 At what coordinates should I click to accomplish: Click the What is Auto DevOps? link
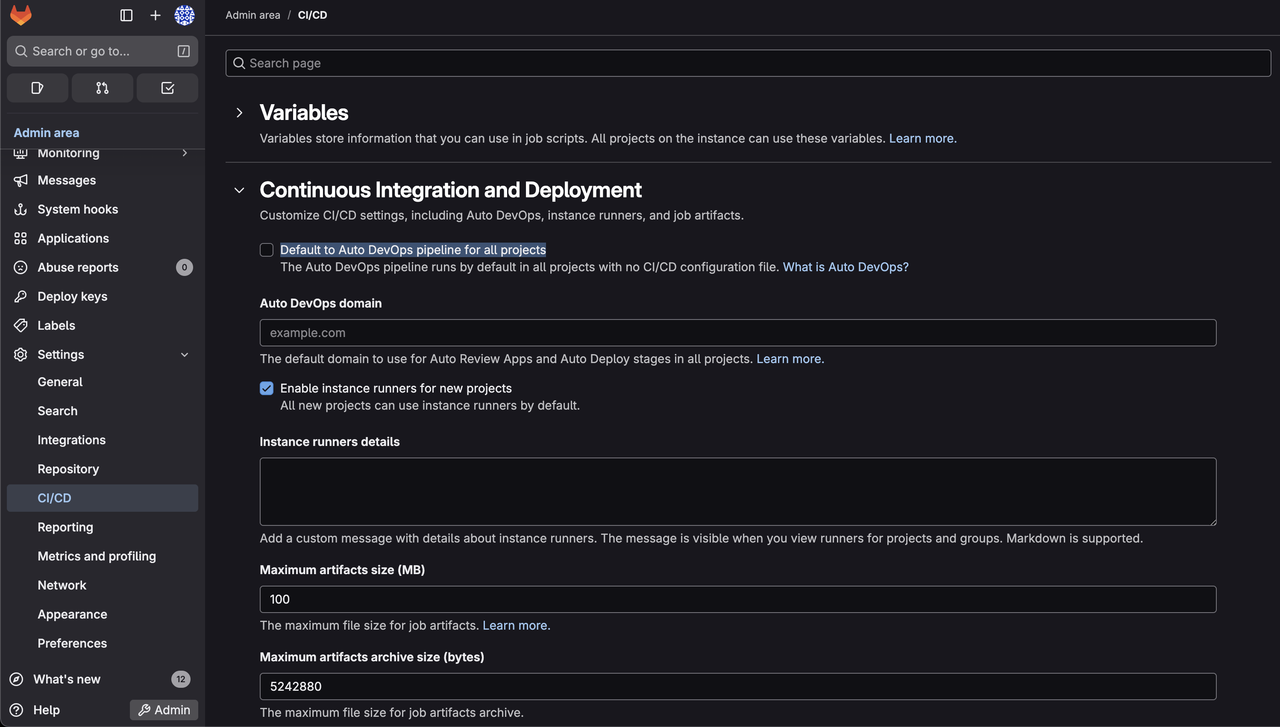tap(845, 267)
